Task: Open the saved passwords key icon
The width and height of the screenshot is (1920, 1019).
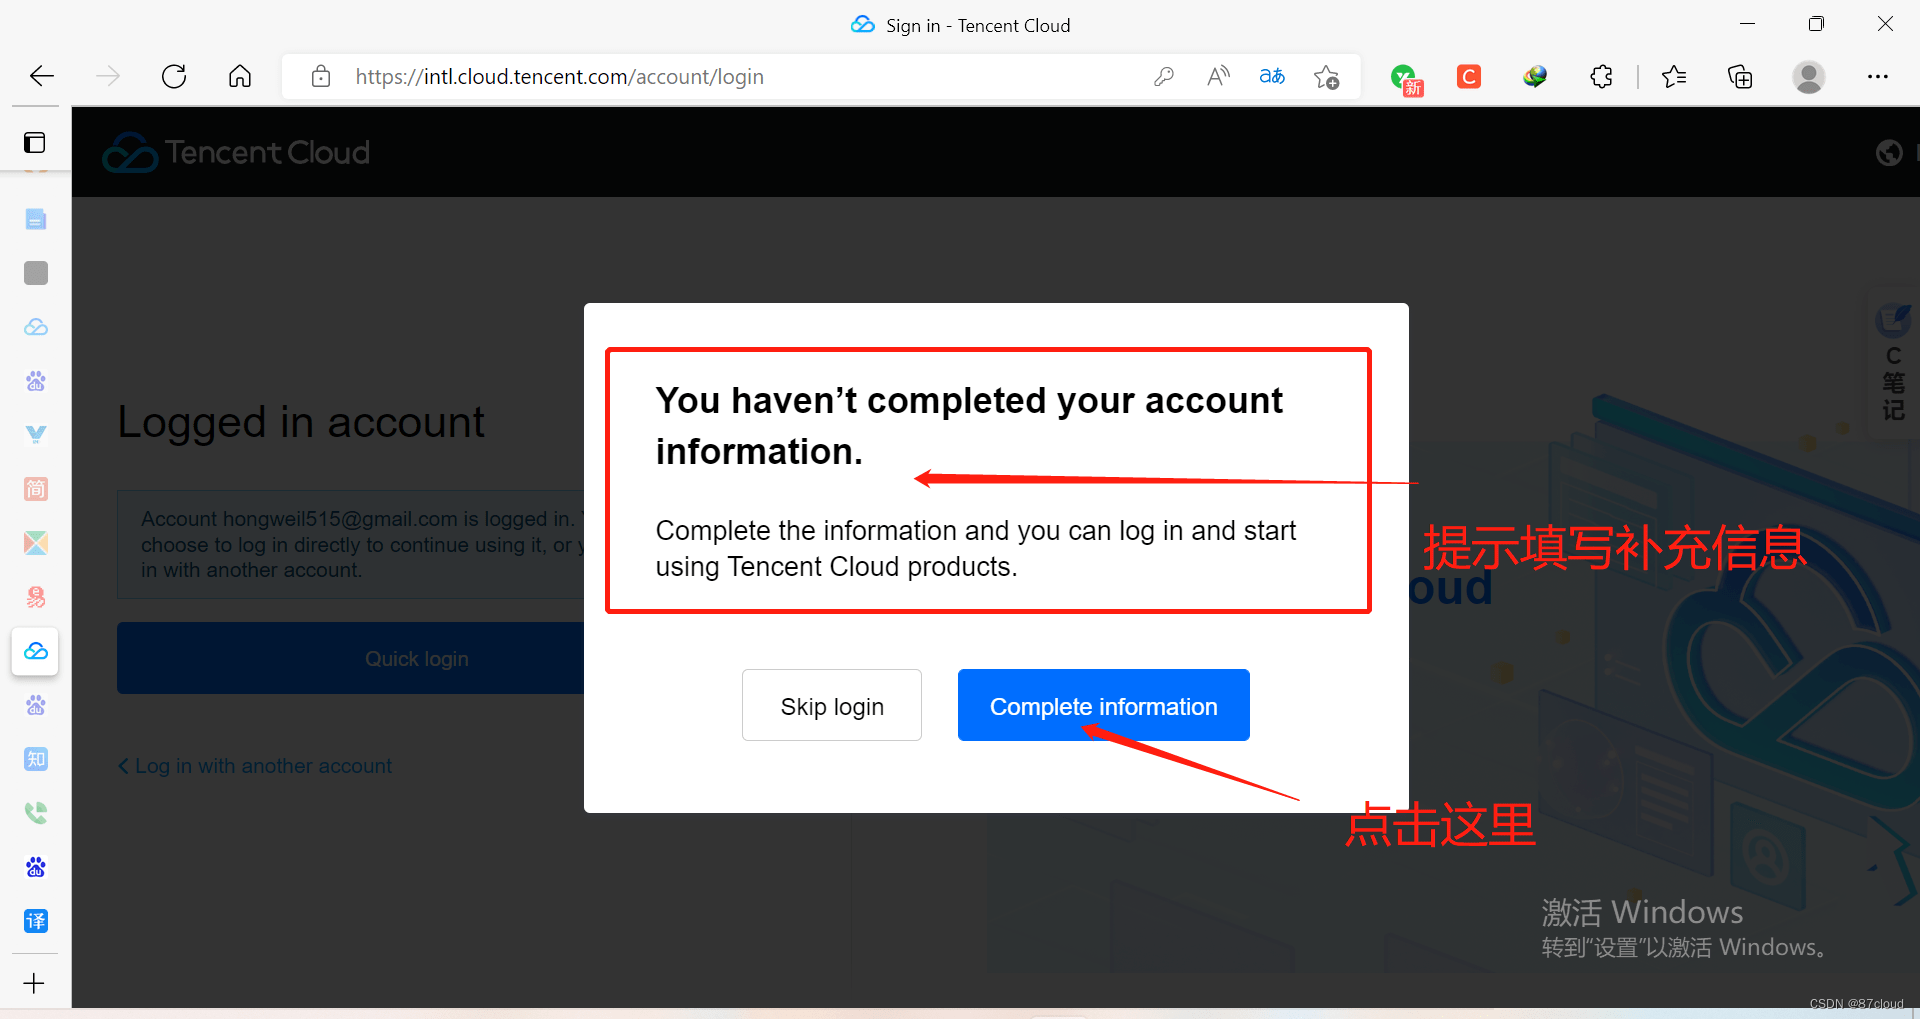Action: point(1163,76)
